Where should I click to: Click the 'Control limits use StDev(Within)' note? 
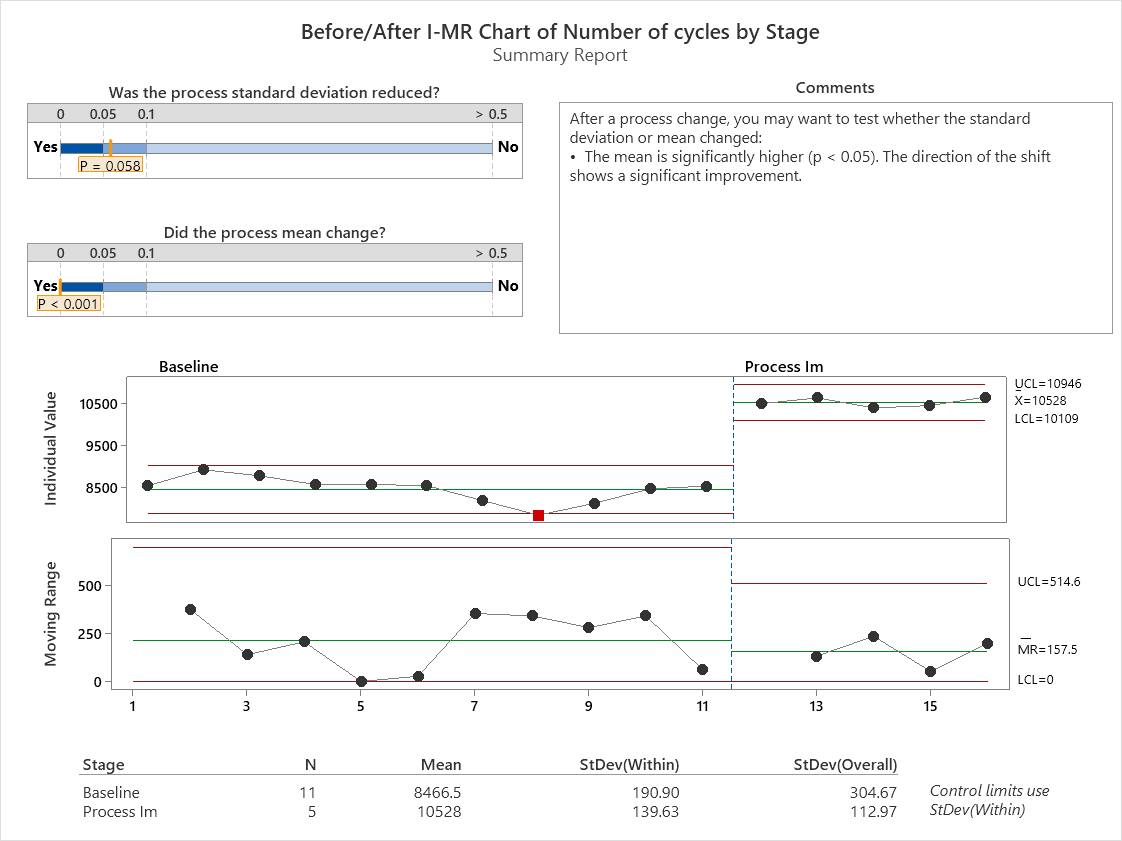tap(989, 800)
